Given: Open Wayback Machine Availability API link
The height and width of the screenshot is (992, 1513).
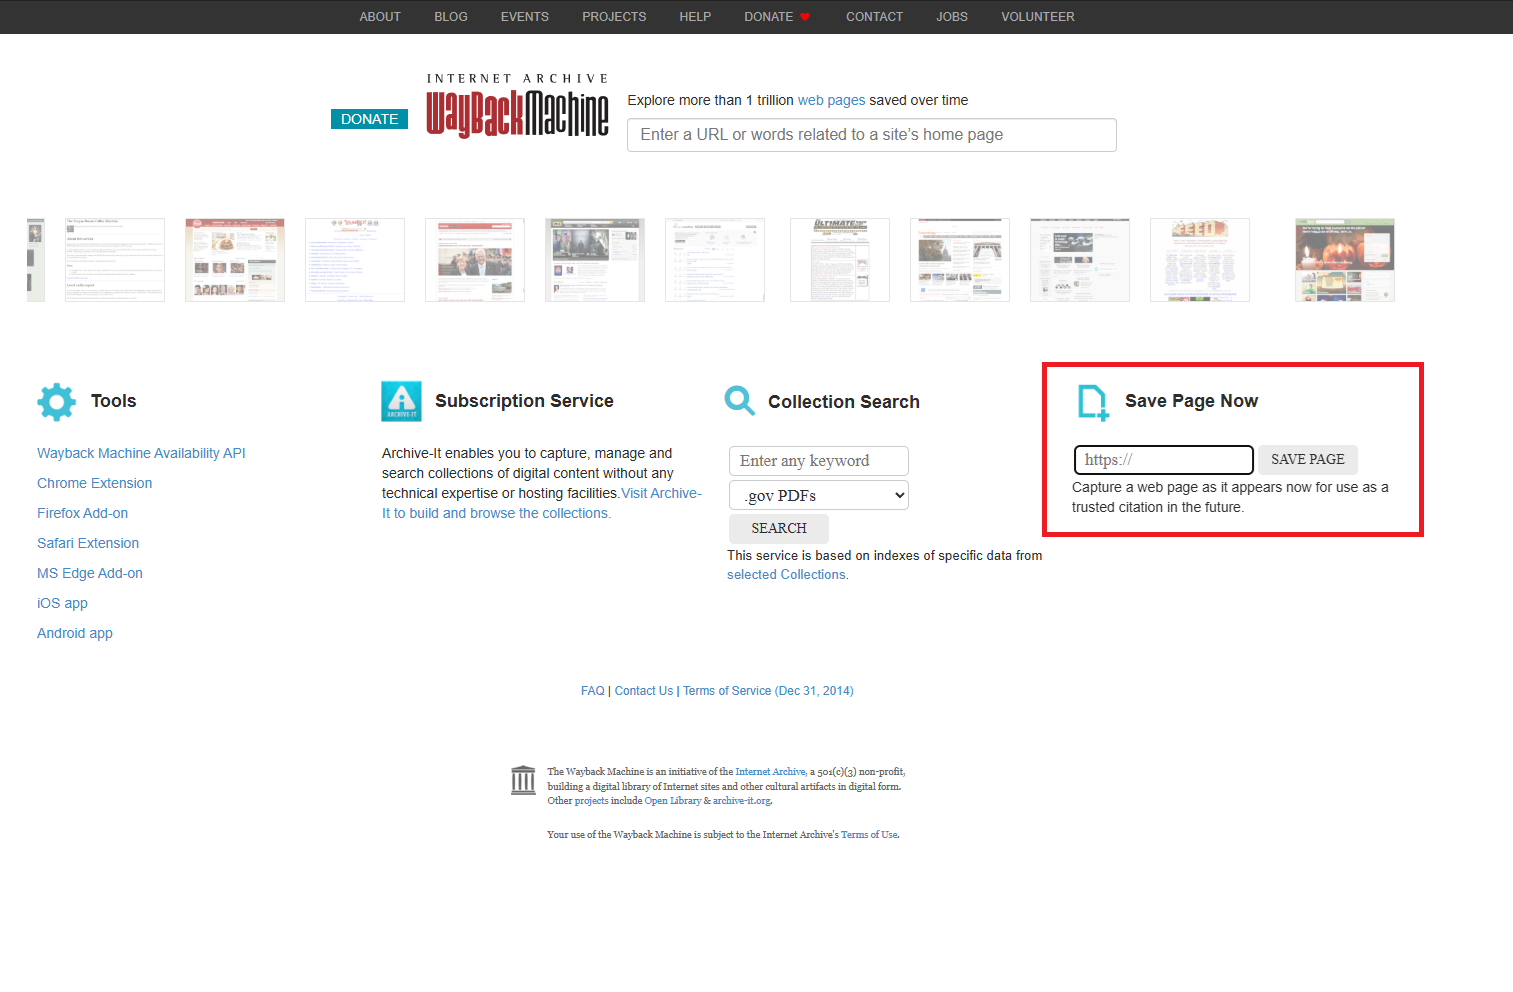Looking at the screenshot, I should 141,453.
